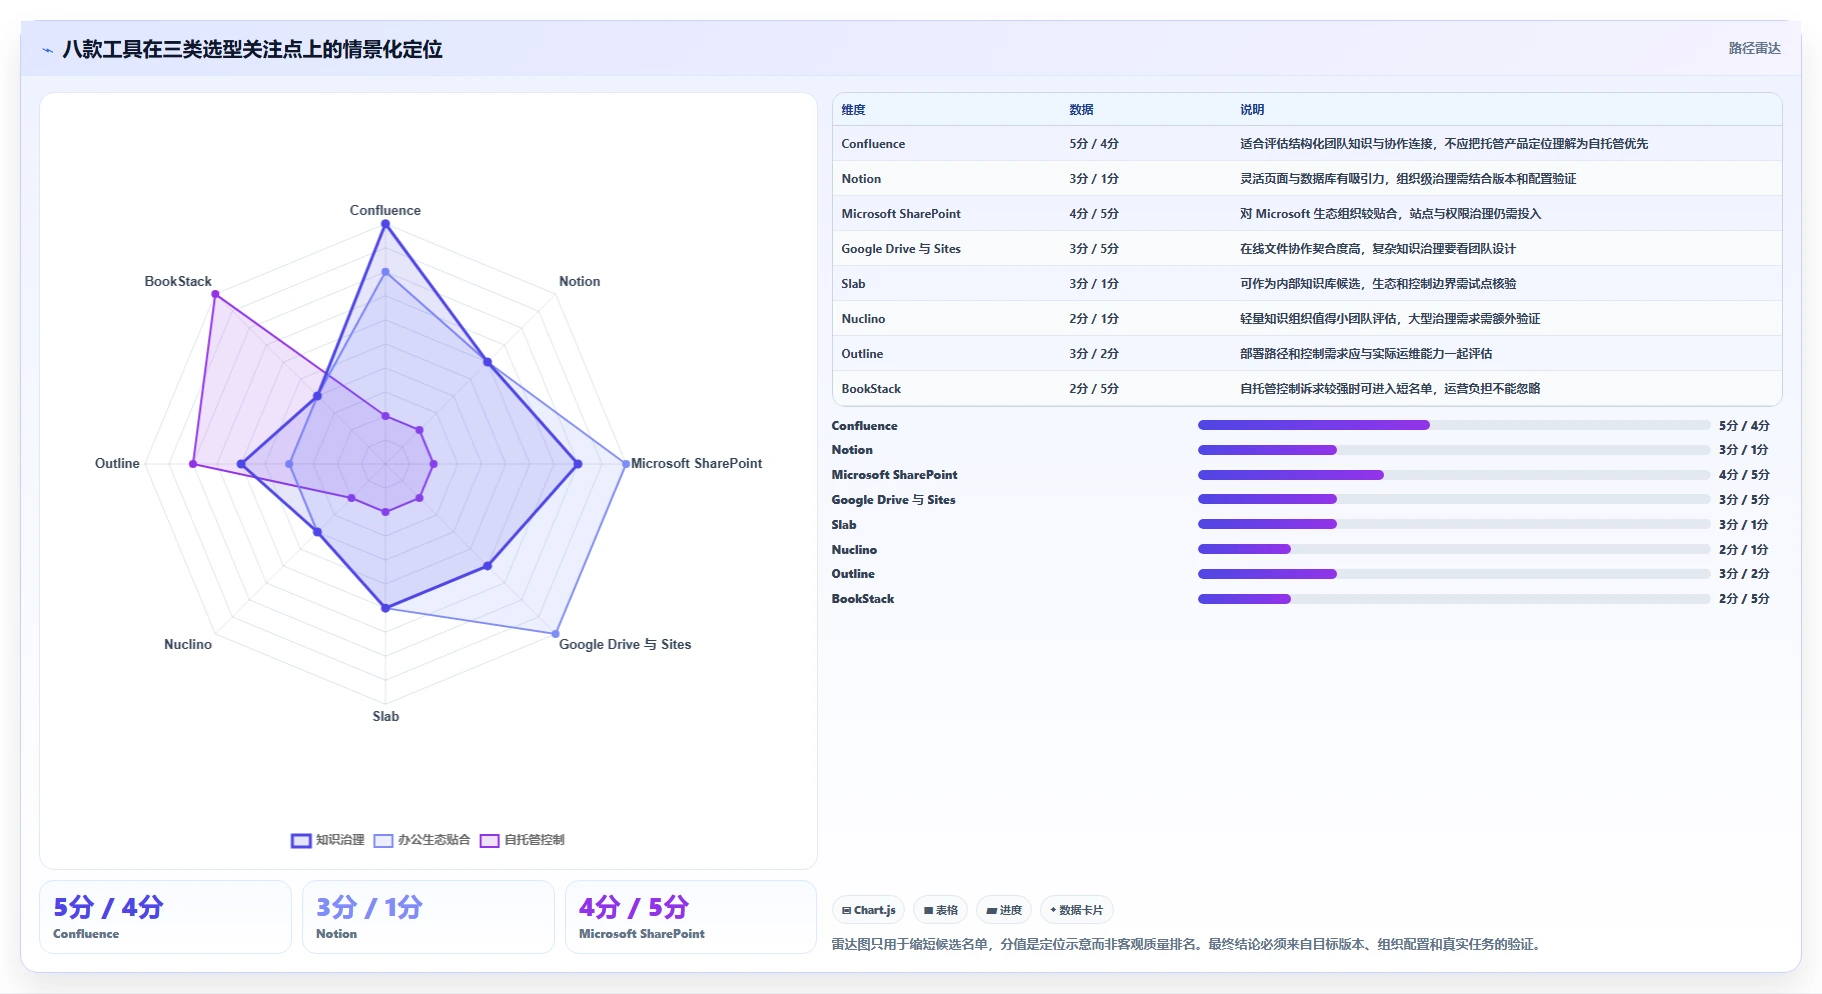Open the Microsoft SharePoint 4分 / 5分 card
This screenshot has height=994, width=1822.
pos(691,917)
